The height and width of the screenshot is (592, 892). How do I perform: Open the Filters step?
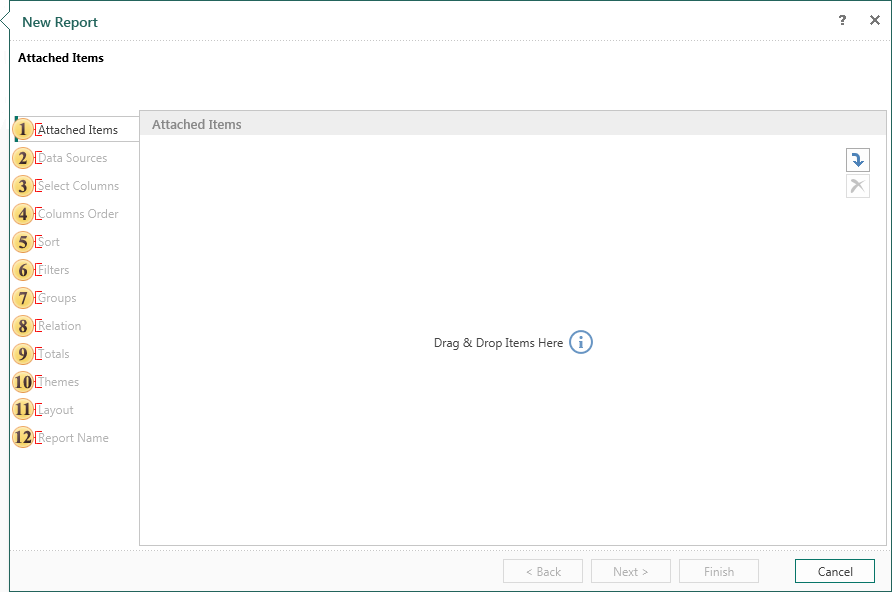click(53, 270)
